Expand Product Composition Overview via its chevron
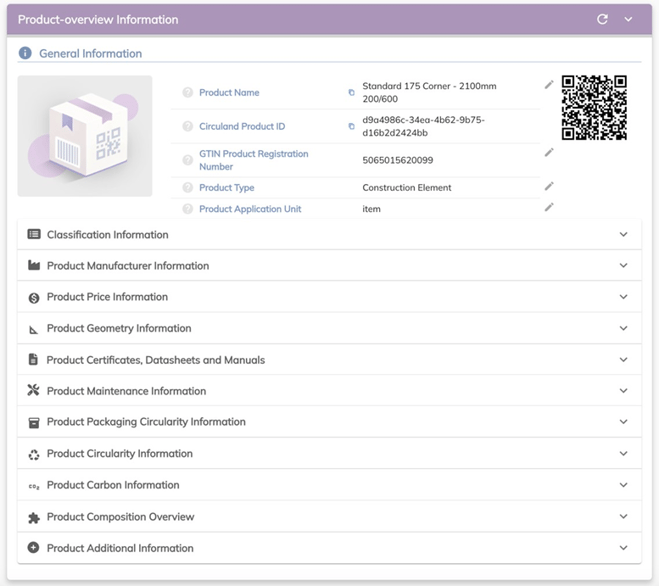Viewport: 659px width, 586px height. click(624, 516)
